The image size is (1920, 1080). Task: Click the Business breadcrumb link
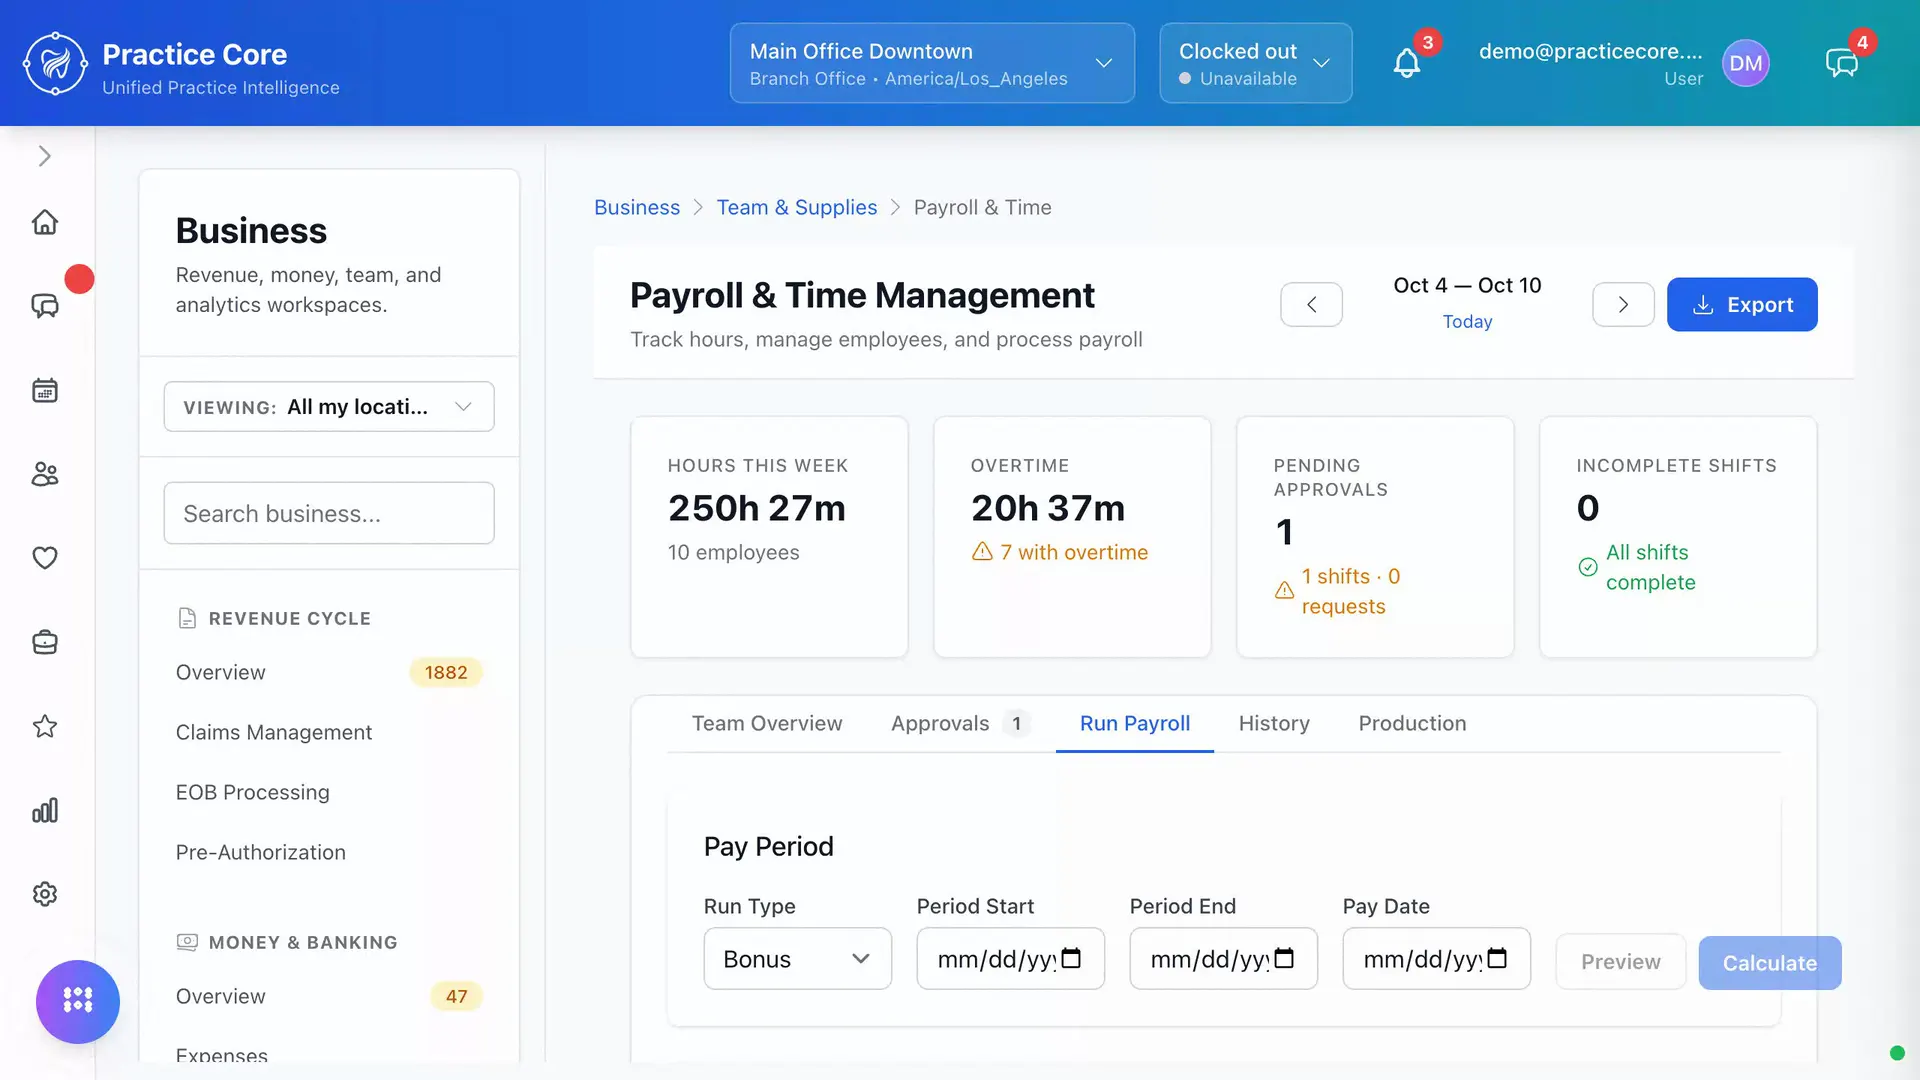click(x=637, y=207)
